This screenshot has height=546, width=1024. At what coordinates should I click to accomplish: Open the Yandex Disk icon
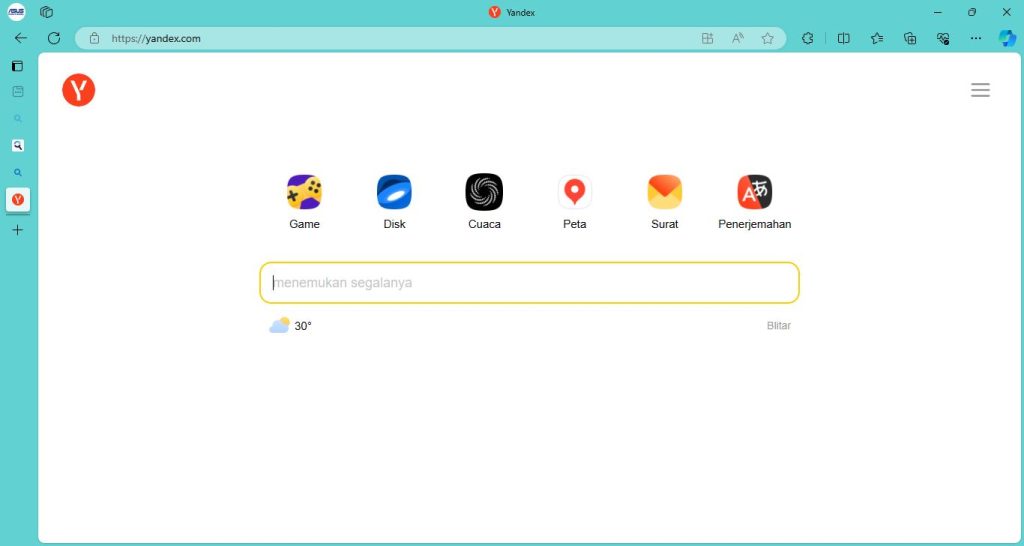(394, 192)
